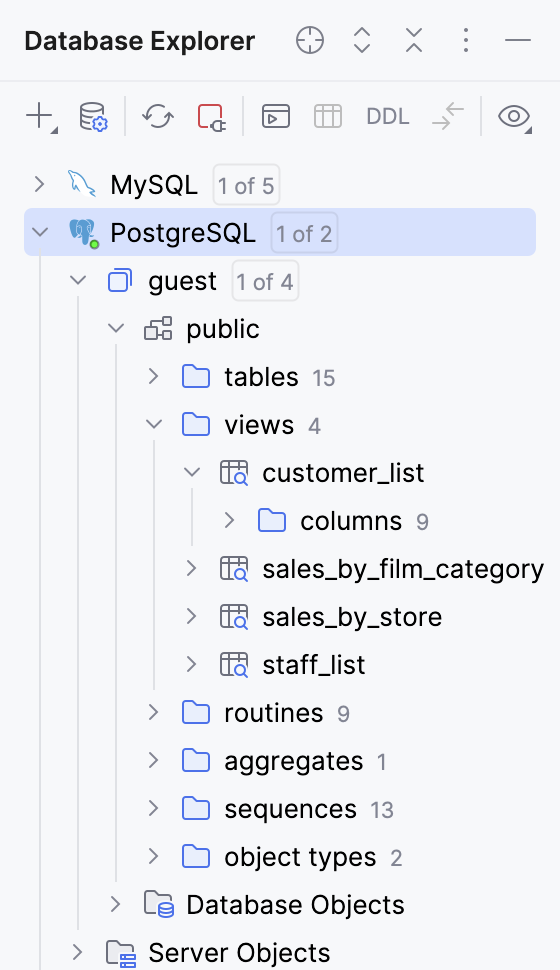Select sales_by_film_category view name
Screen dimensions: 560x970
[403, 570]
